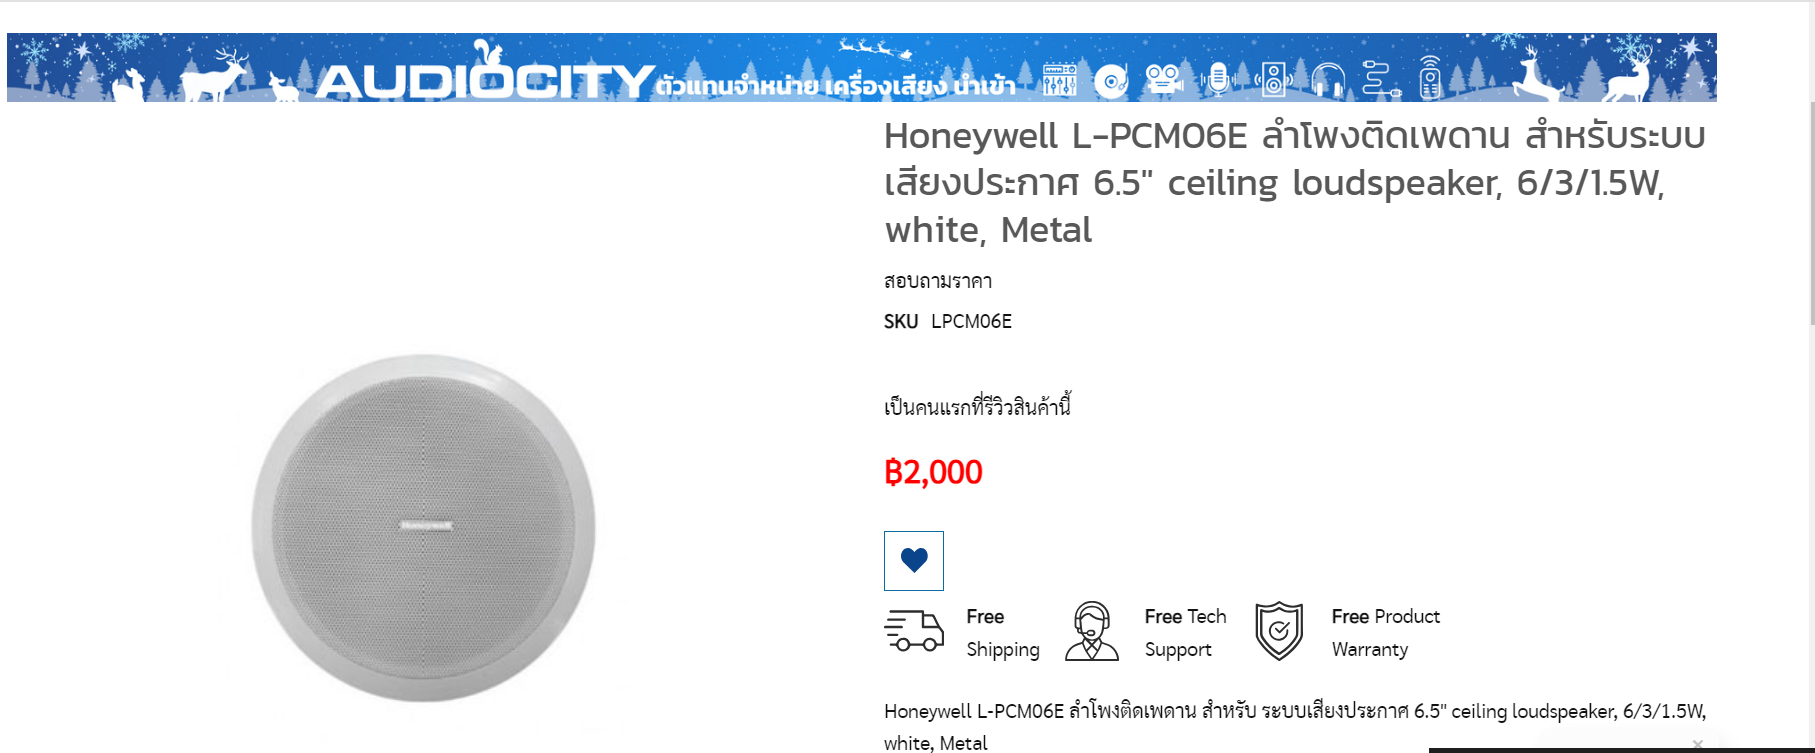Click the remote control icon in banner

pos(1430,77)
